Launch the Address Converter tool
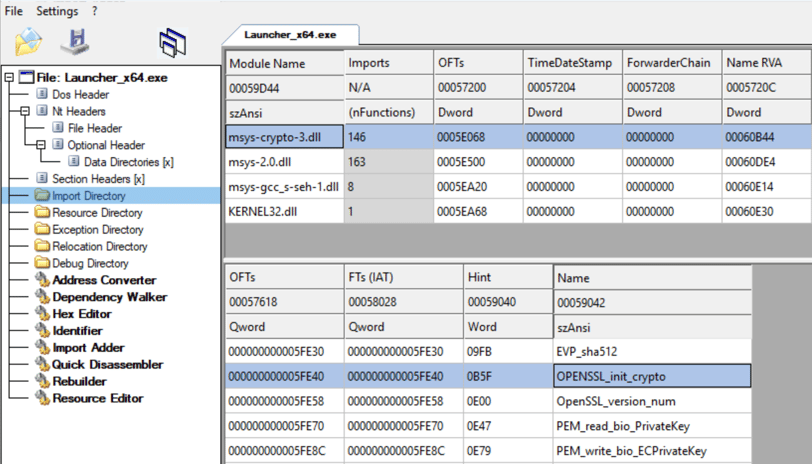The width and height of the screenshot is (812, 464). pos(104,280)
